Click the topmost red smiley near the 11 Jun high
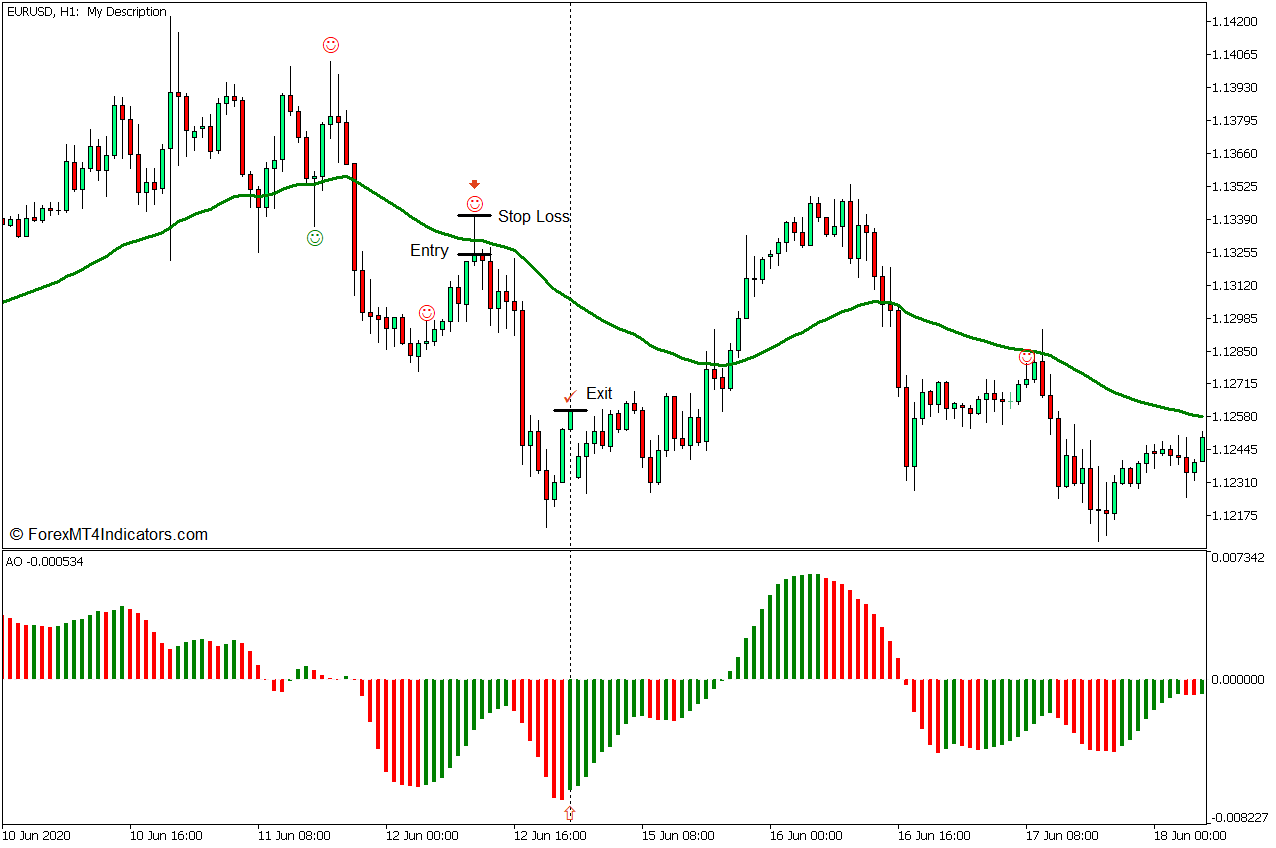Viewport: 1276px width, 848px height. (331, 45)
